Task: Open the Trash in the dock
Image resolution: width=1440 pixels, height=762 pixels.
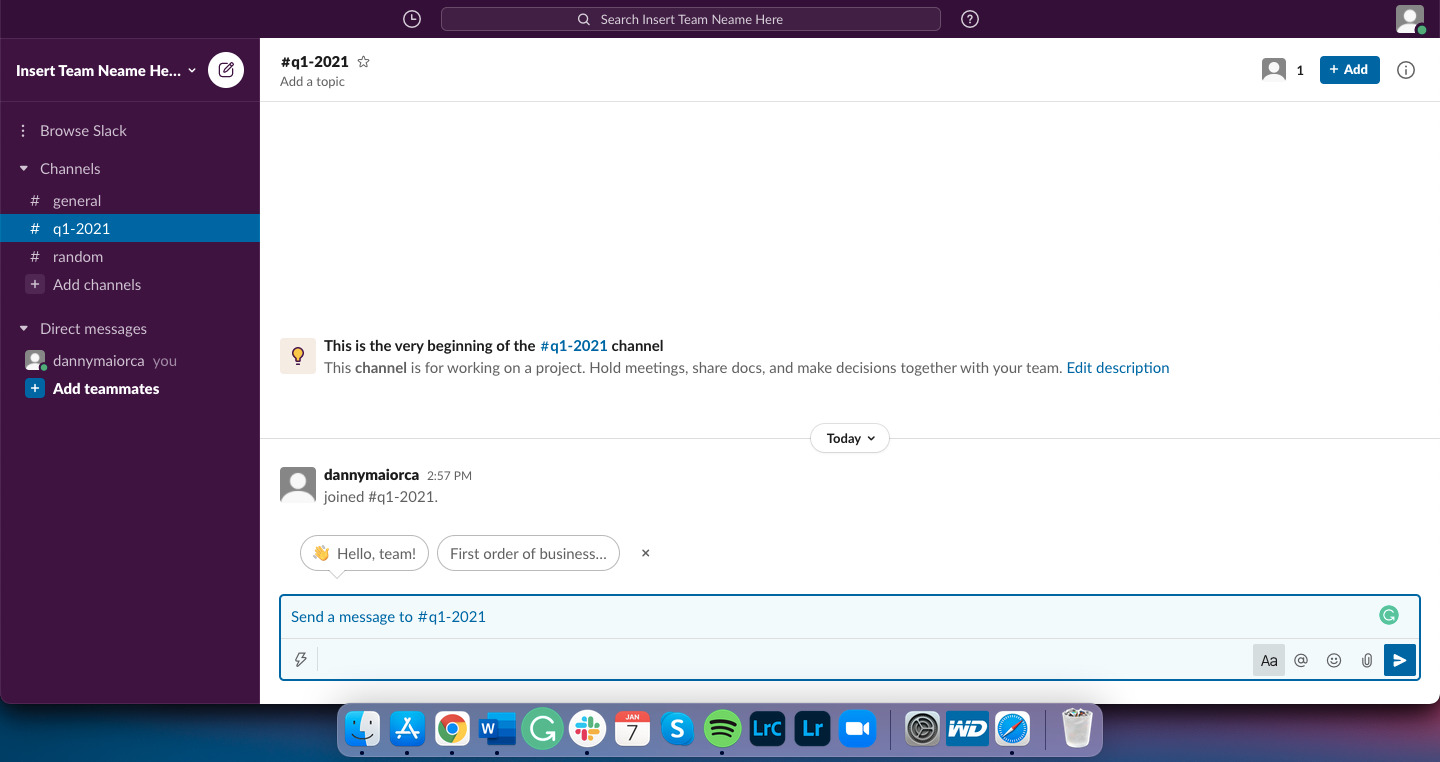Action: pyautogui.click(x=1077, y=728)
